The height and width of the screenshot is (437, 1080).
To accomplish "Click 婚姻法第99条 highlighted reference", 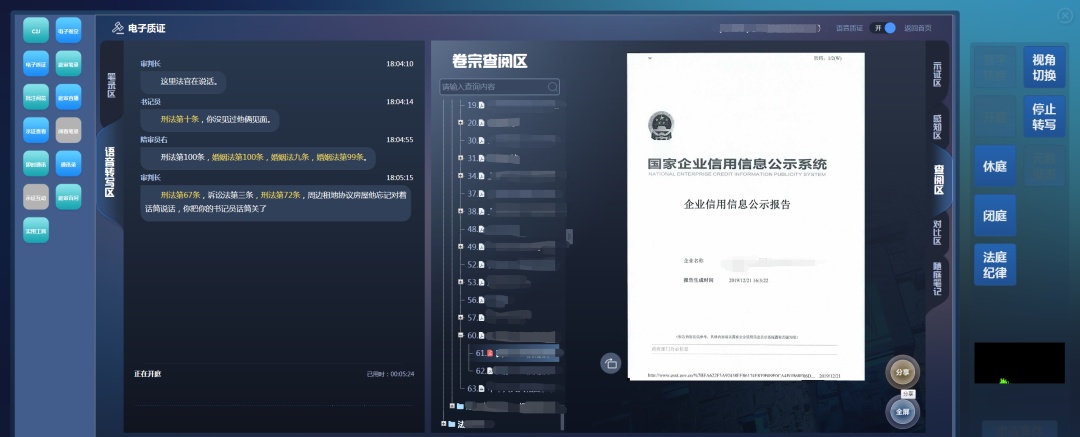I will tap(340, 157).
